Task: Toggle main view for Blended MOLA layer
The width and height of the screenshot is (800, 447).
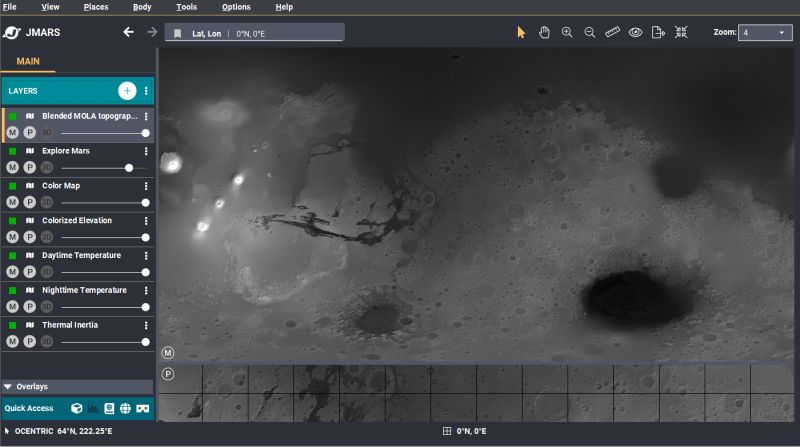Action: (13, 133)
